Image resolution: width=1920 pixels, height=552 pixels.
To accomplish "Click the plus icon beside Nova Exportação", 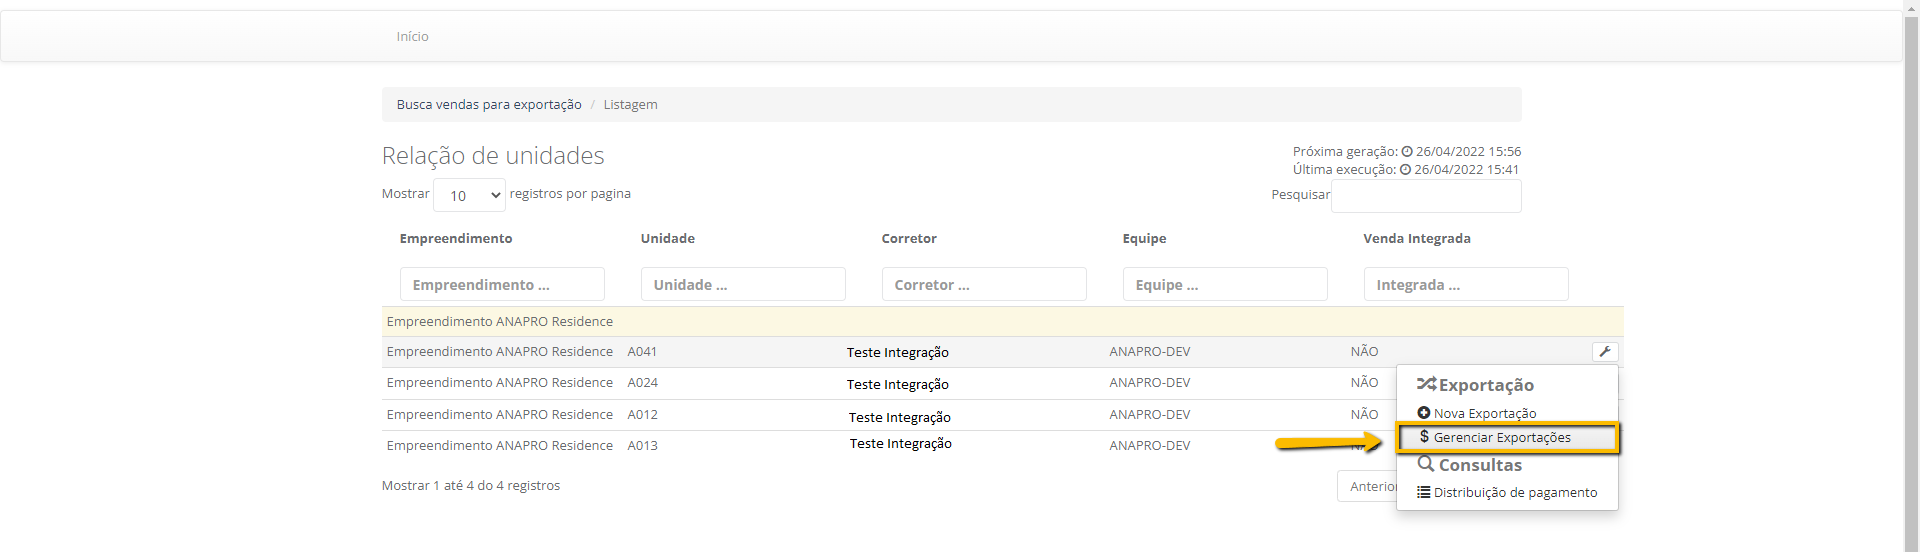I will 1424,413.
